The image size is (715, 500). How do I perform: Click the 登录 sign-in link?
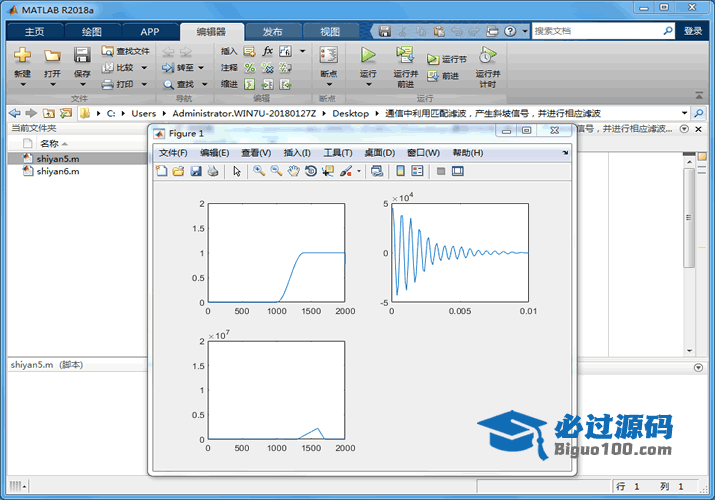pyautogui.click(x=693, y=31)
